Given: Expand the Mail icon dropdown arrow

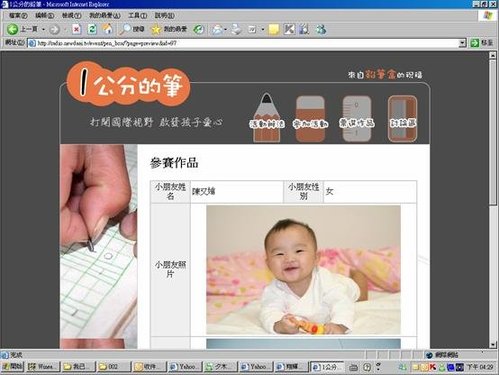Looking at the screenshot, I should click(x=226, y=30).
